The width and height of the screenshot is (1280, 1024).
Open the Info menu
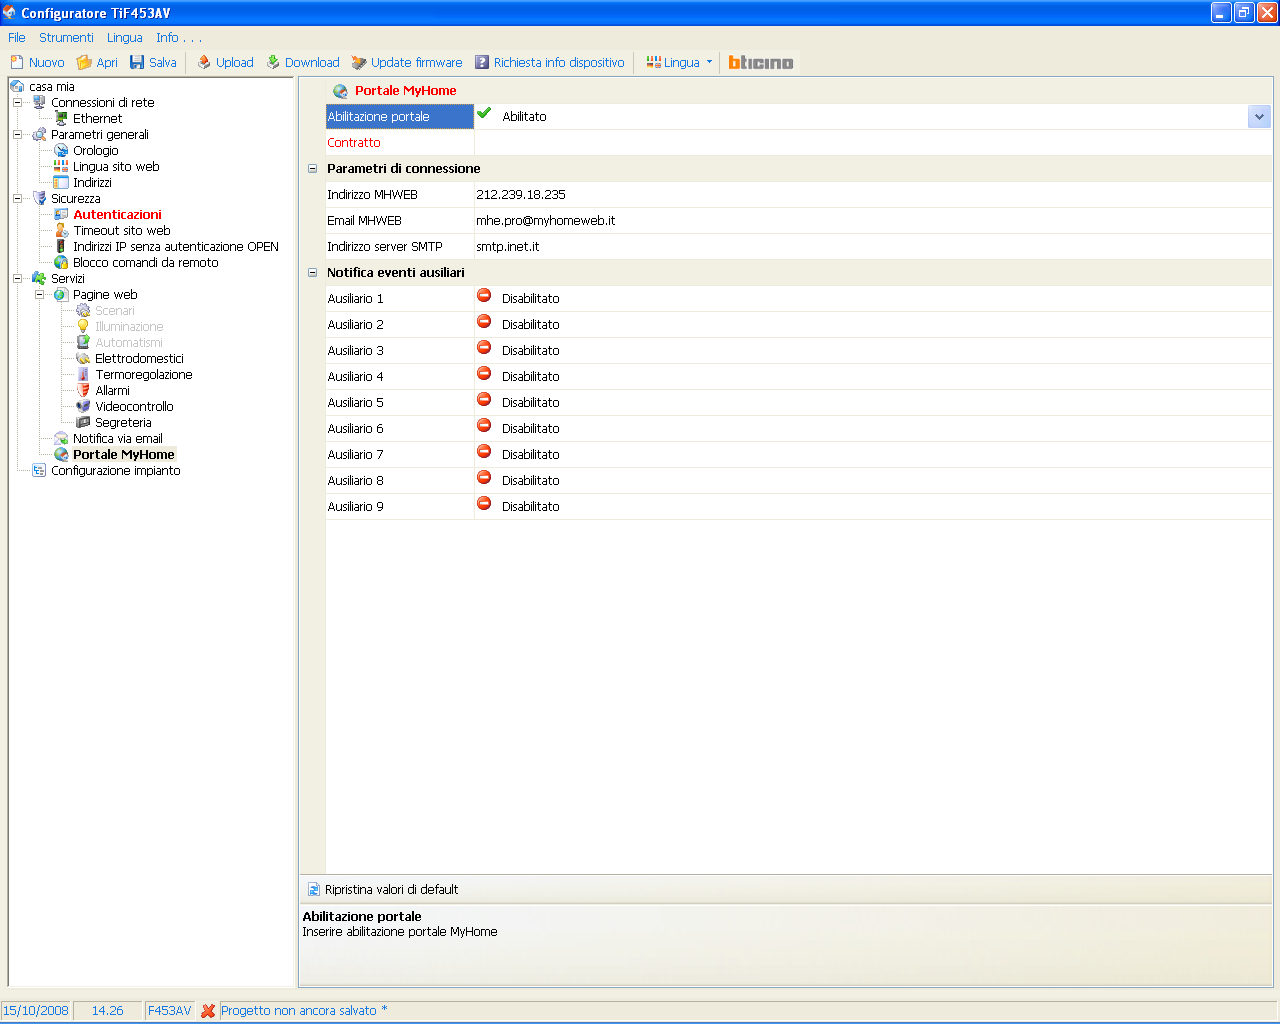(x=178, y=38)
